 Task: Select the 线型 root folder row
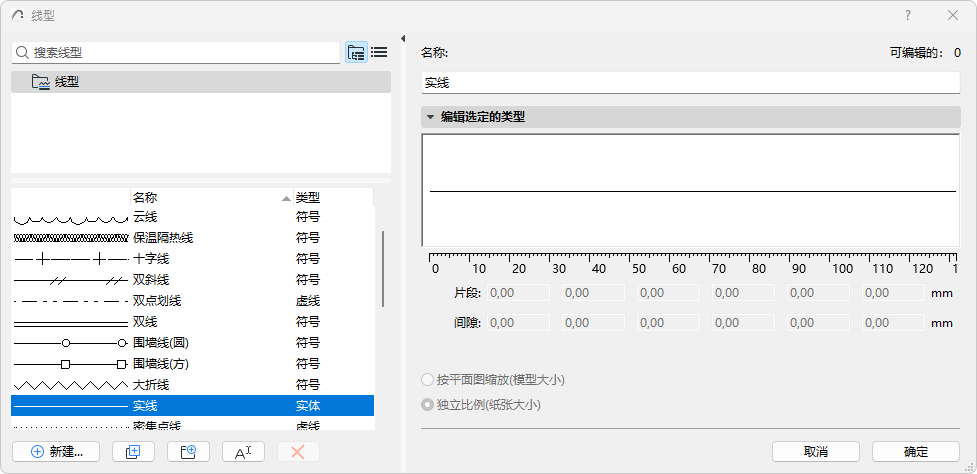(x=201, y=82)
